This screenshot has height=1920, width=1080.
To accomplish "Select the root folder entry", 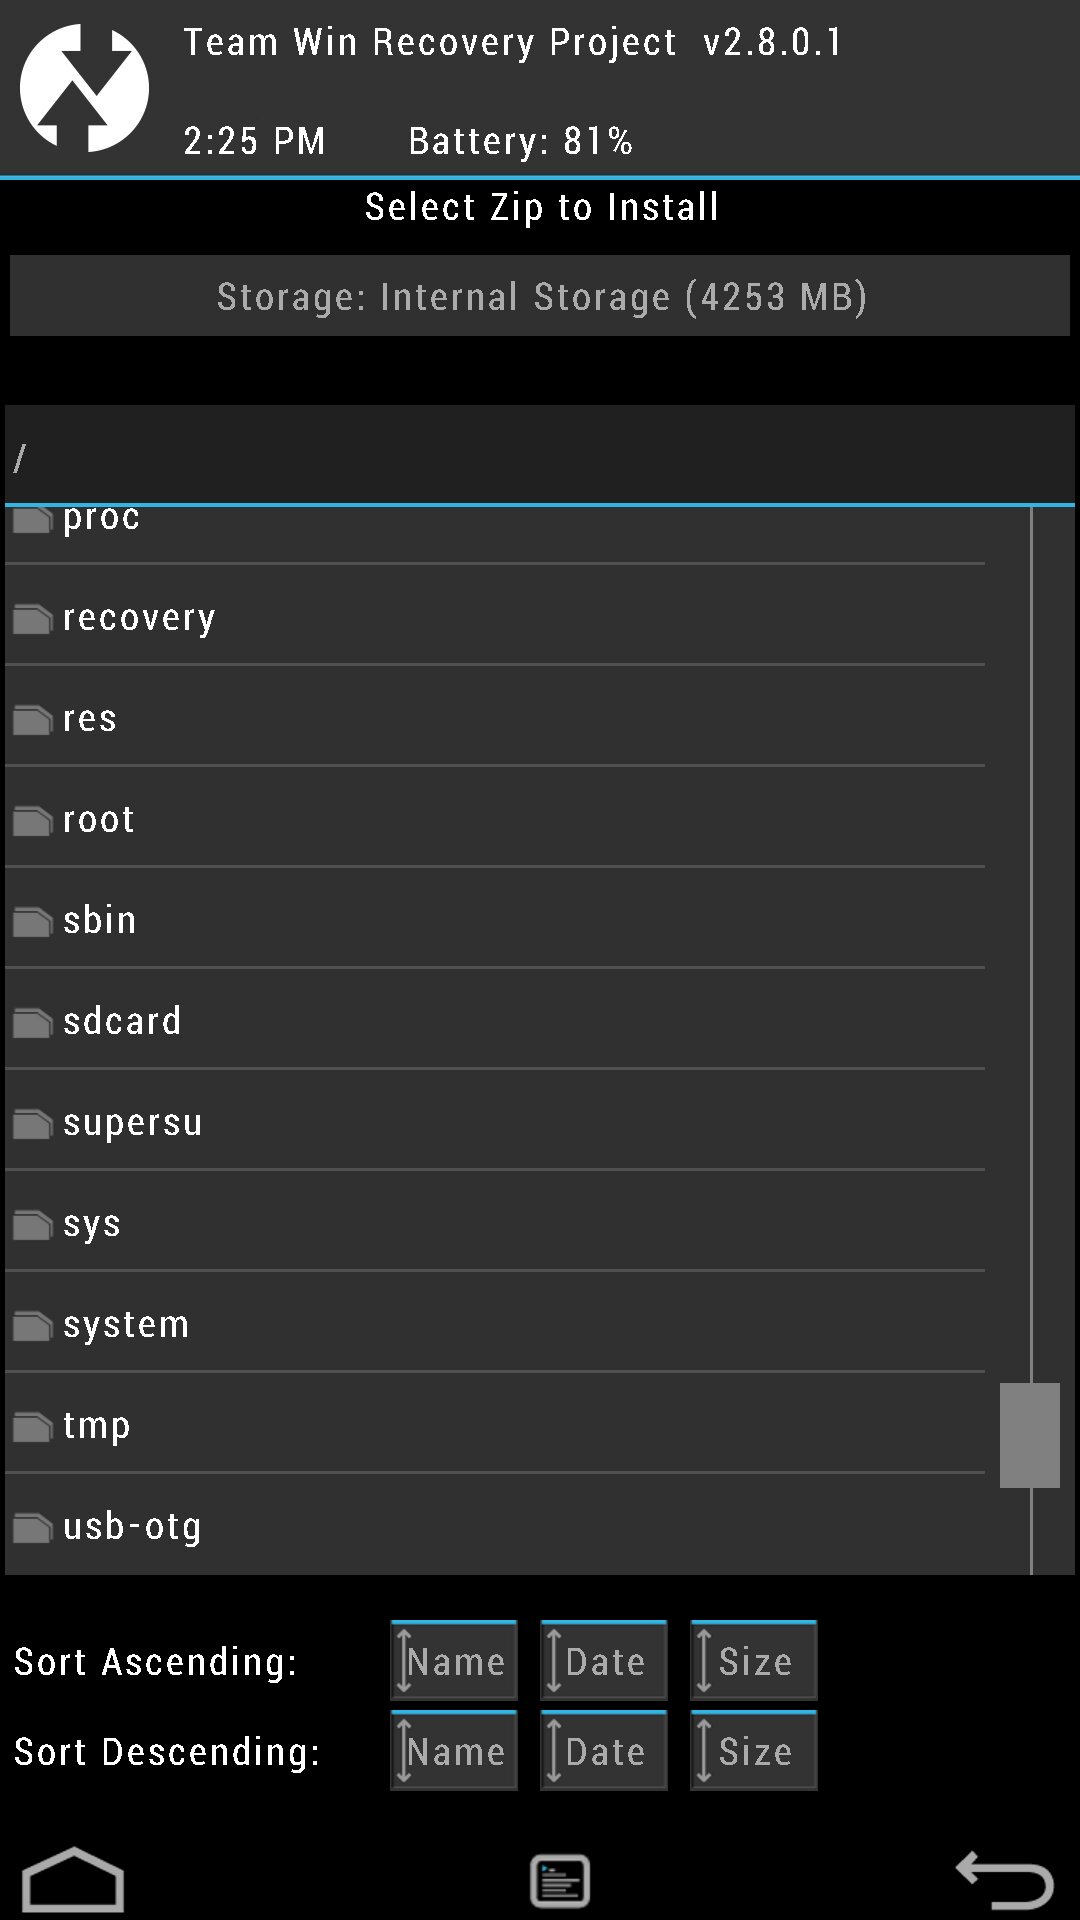I will click(x=495, y=818).
